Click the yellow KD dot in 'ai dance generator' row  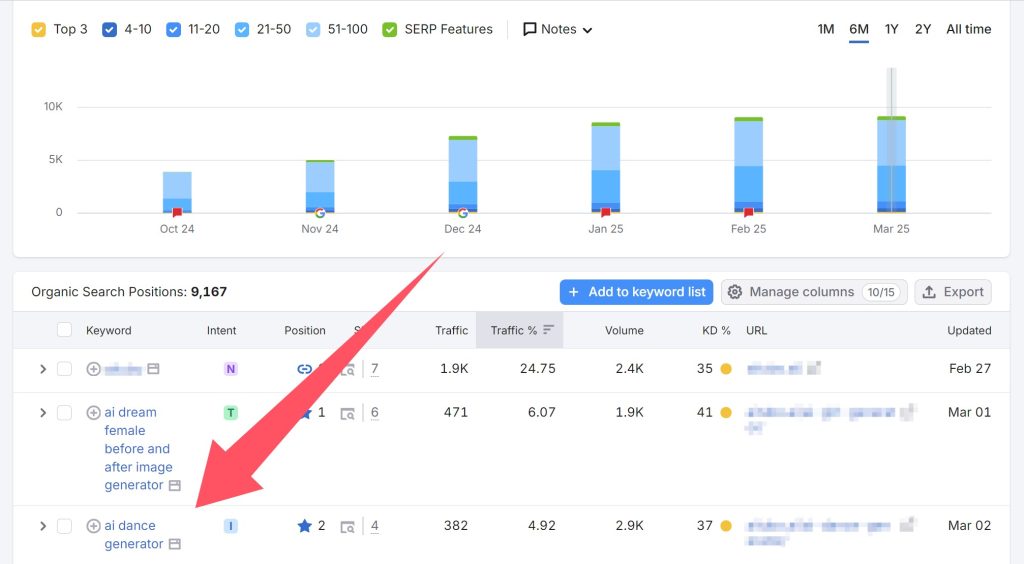coord(726,526)
